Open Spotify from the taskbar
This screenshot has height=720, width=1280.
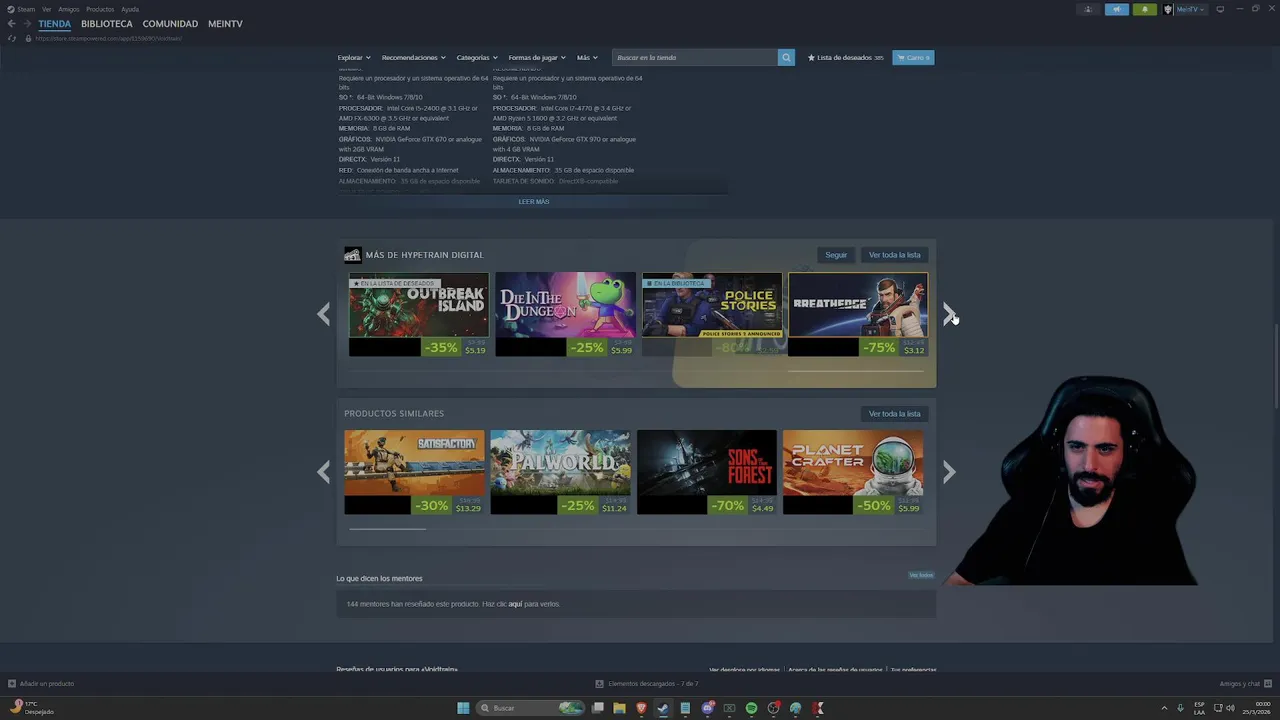tap(751, 708)
